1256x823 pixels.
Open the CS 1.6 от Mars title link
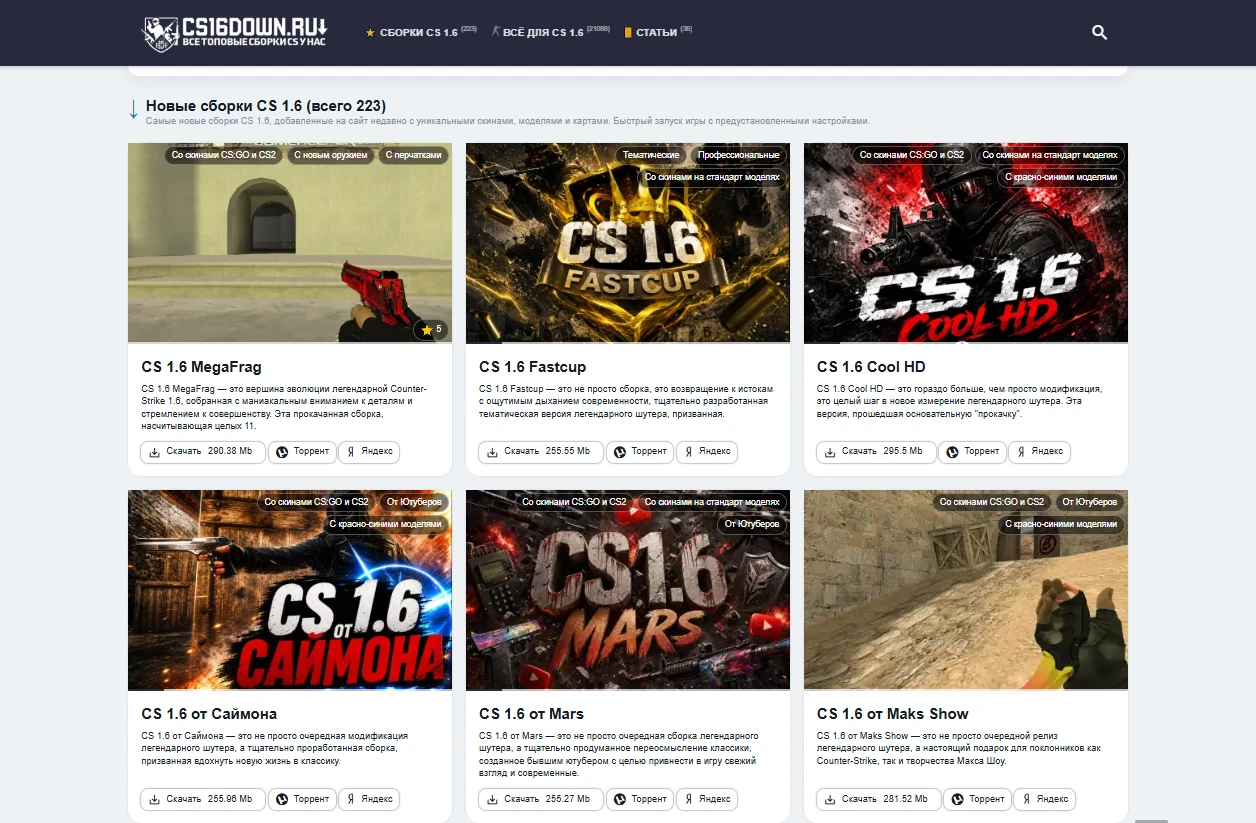[531, 714]
